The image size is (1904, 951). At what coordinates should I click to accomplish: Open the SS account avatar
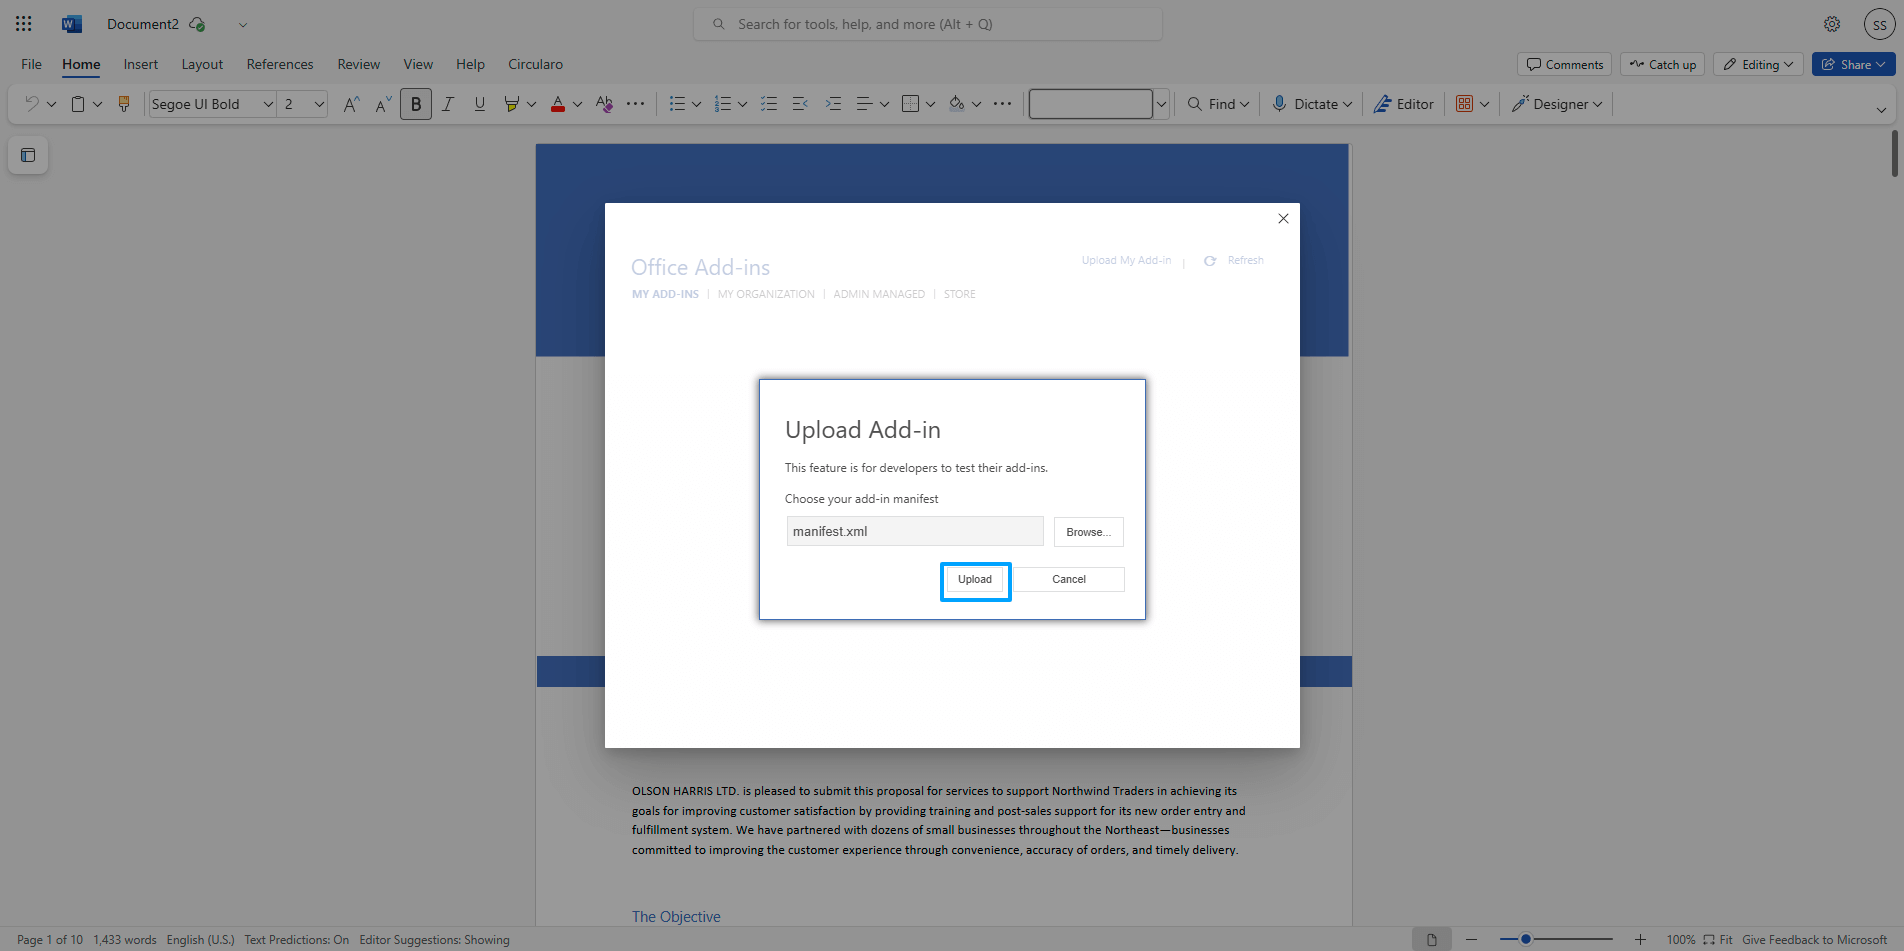(x=1880, y=25)
